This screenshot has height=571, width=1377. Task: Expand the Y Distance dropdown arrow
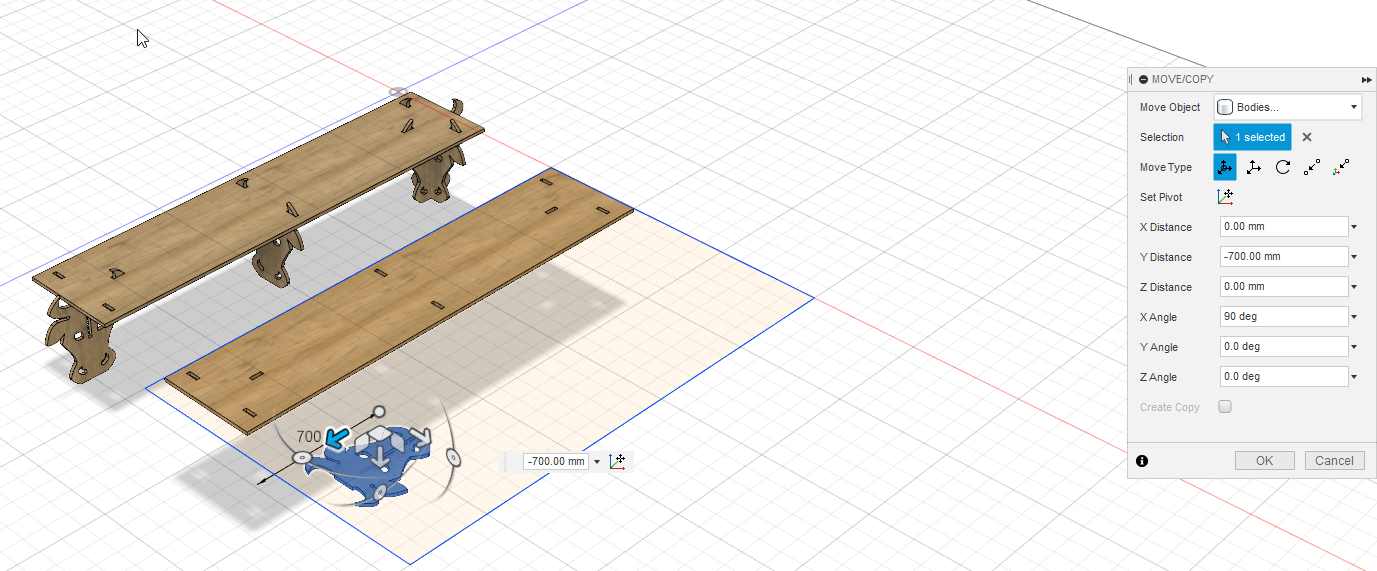click(1354, 257)
